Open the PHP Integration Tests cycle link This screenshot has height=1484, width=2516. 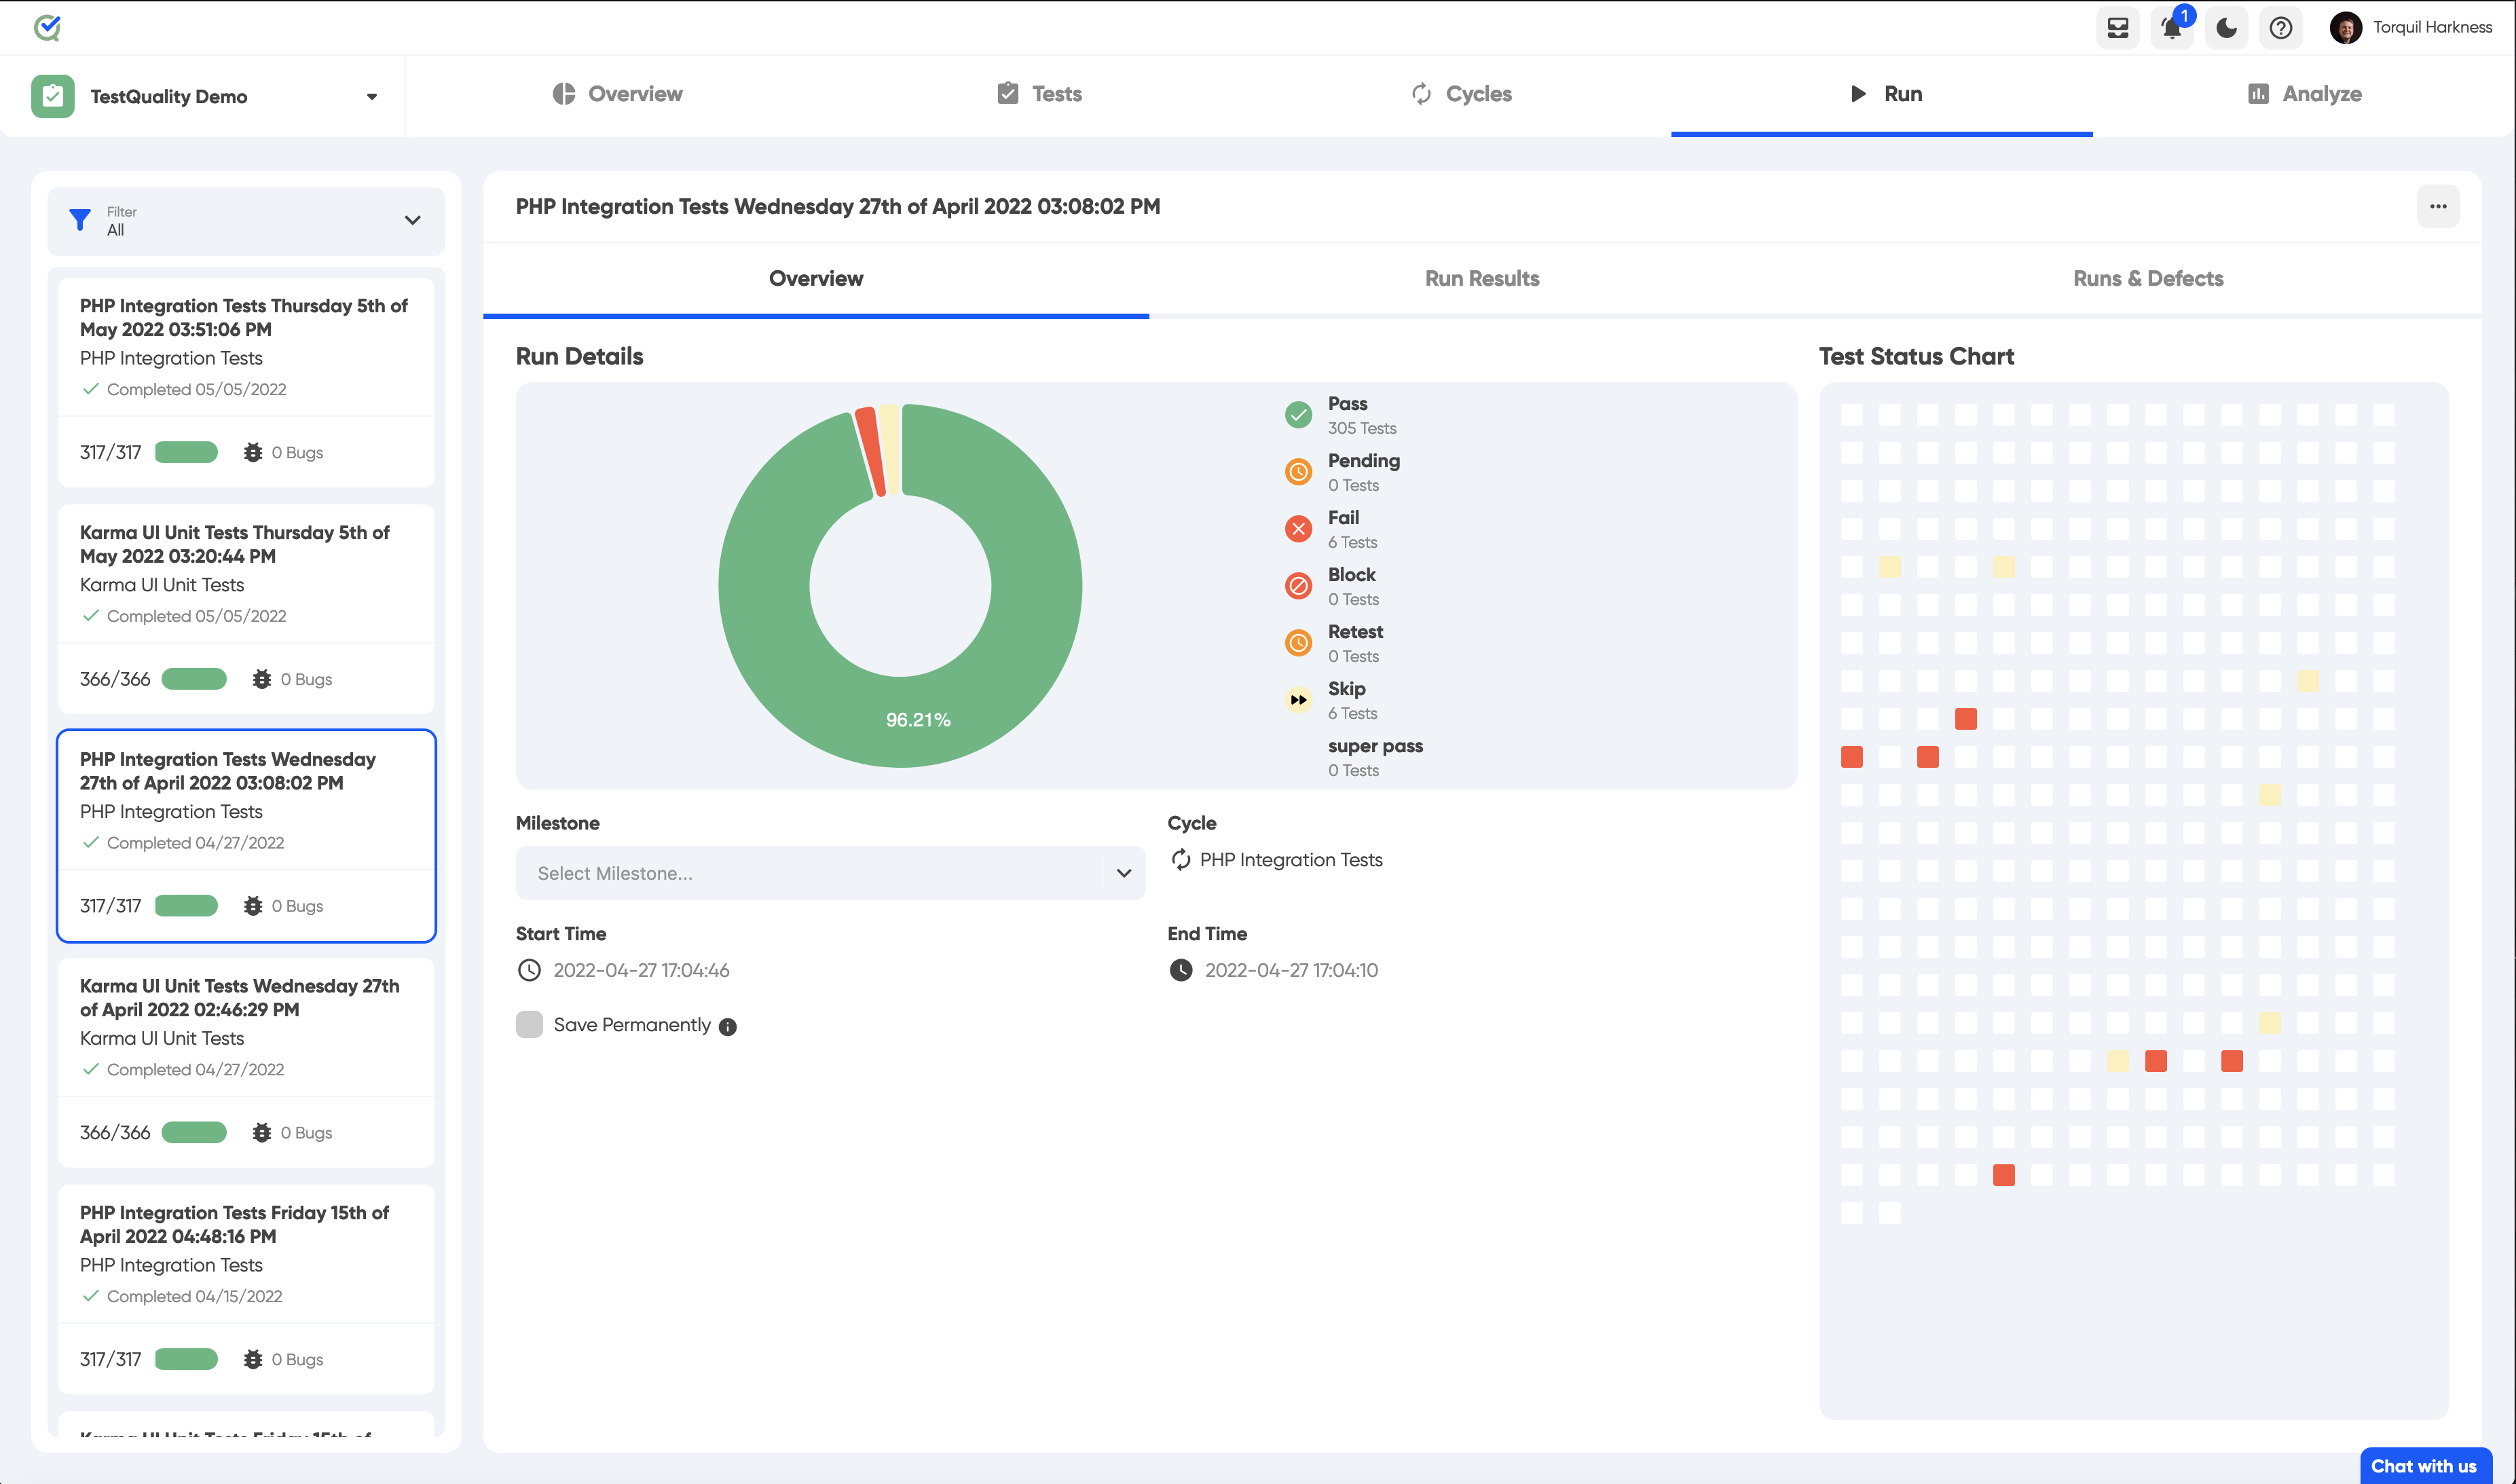click(1290, 860)
